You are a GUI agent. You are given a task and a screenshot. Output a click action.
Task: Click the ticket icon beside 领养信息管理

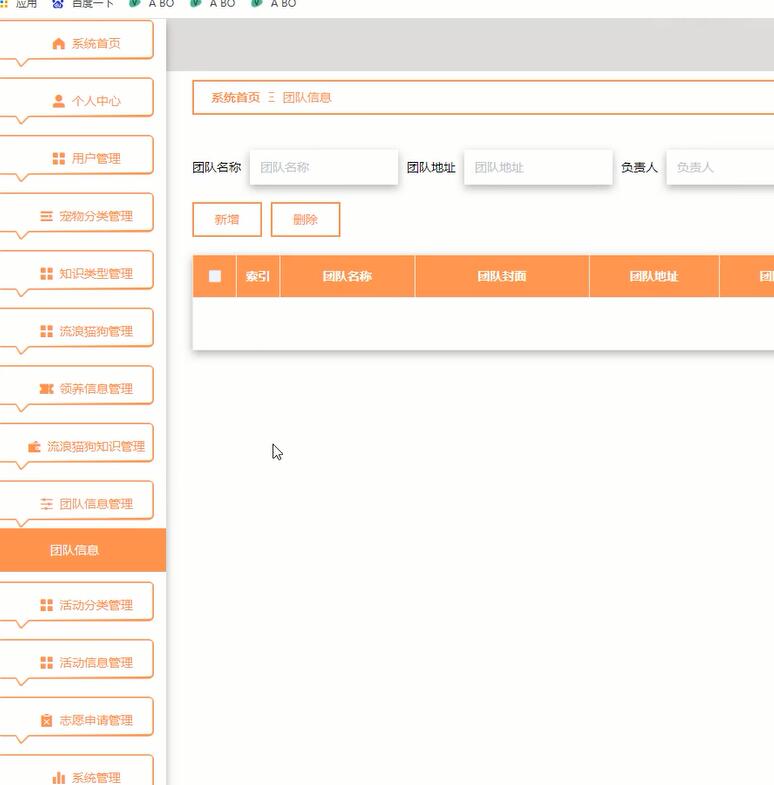(46, 389)
